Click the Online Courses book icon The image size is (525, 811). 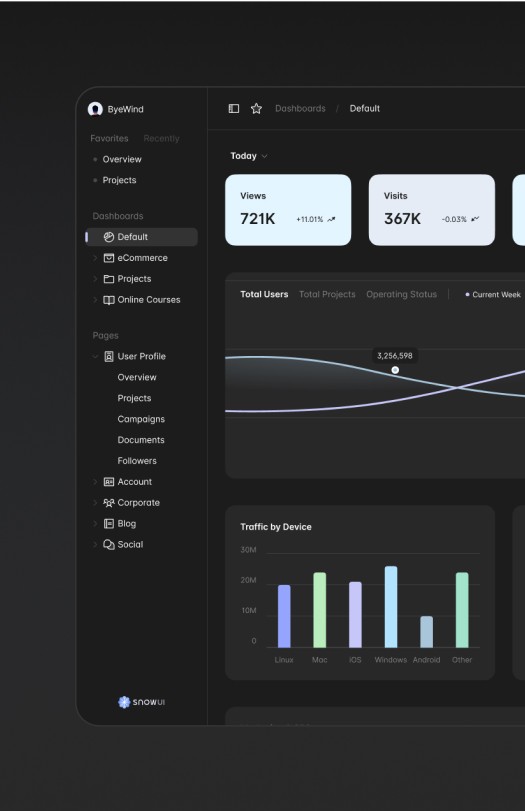pos(109,300)
